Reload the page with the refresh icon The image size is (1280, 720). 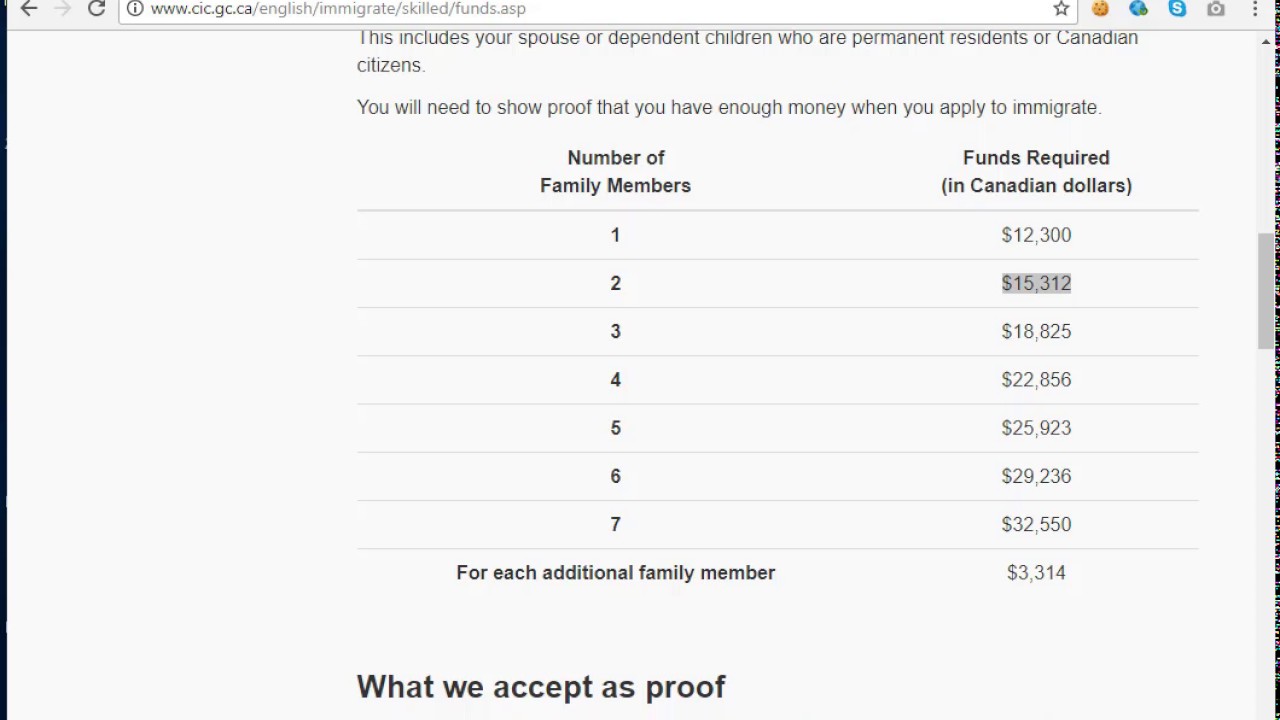(x=97, y=9)
